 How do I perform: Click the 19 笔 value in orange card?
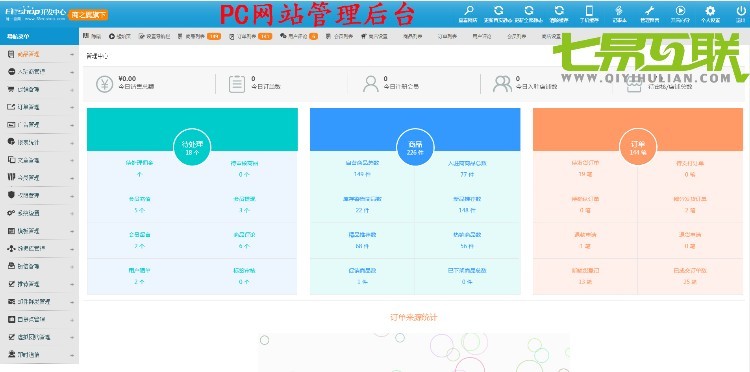click(x=585, y=175)
